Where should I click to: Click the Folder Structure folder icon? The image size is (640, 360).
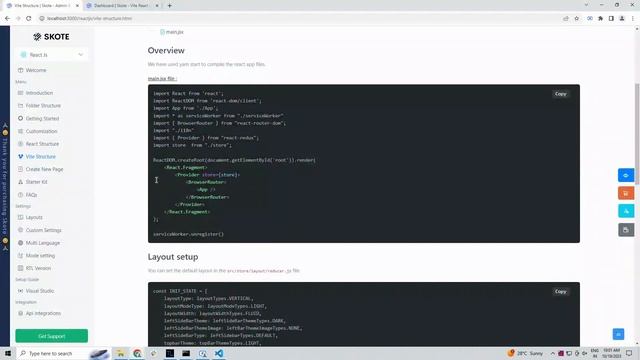tap(20, 106)
